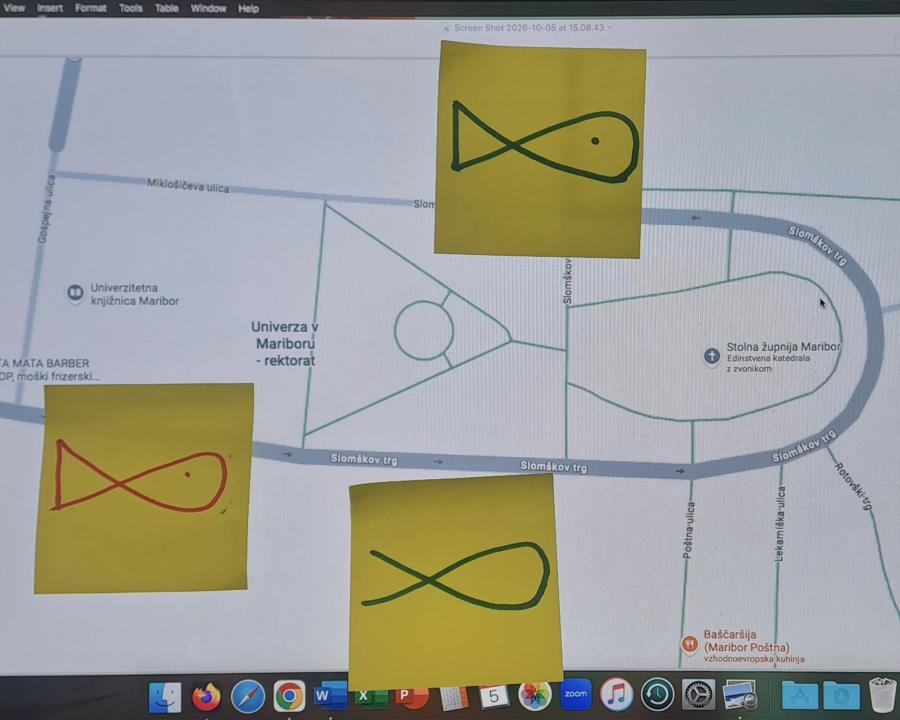Launch the Music app
The image size is (900, 720).
[x=616, y=694]
